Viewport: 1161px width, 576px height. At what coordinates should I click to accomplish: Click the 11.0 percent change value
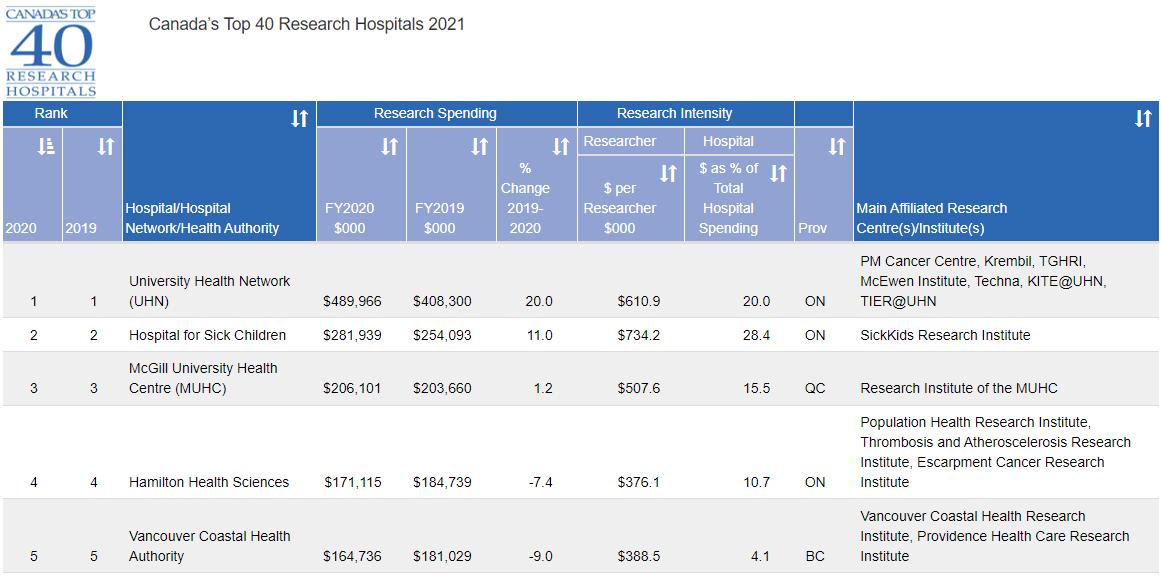tap(540, 335)
